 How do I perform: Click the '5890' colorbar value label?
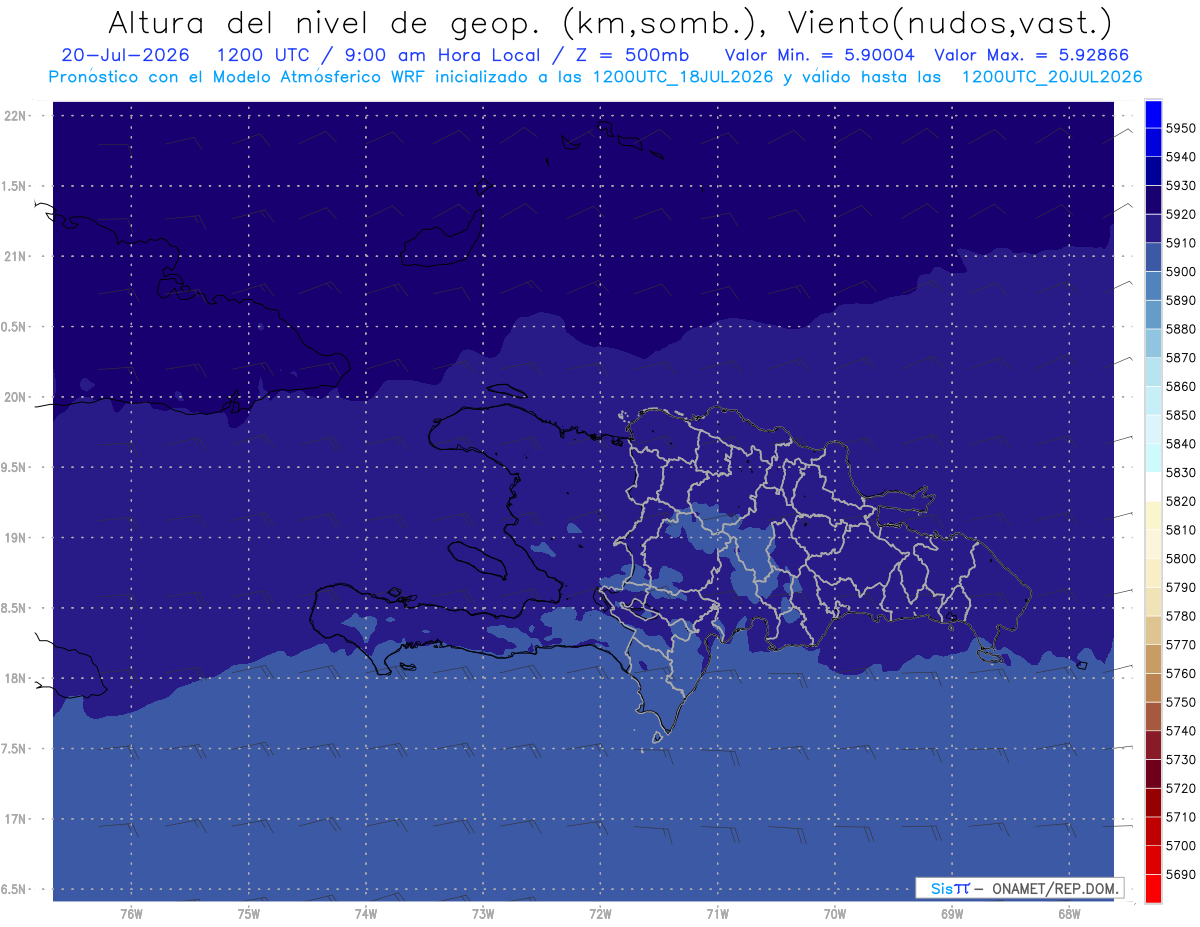point(1181,301)
